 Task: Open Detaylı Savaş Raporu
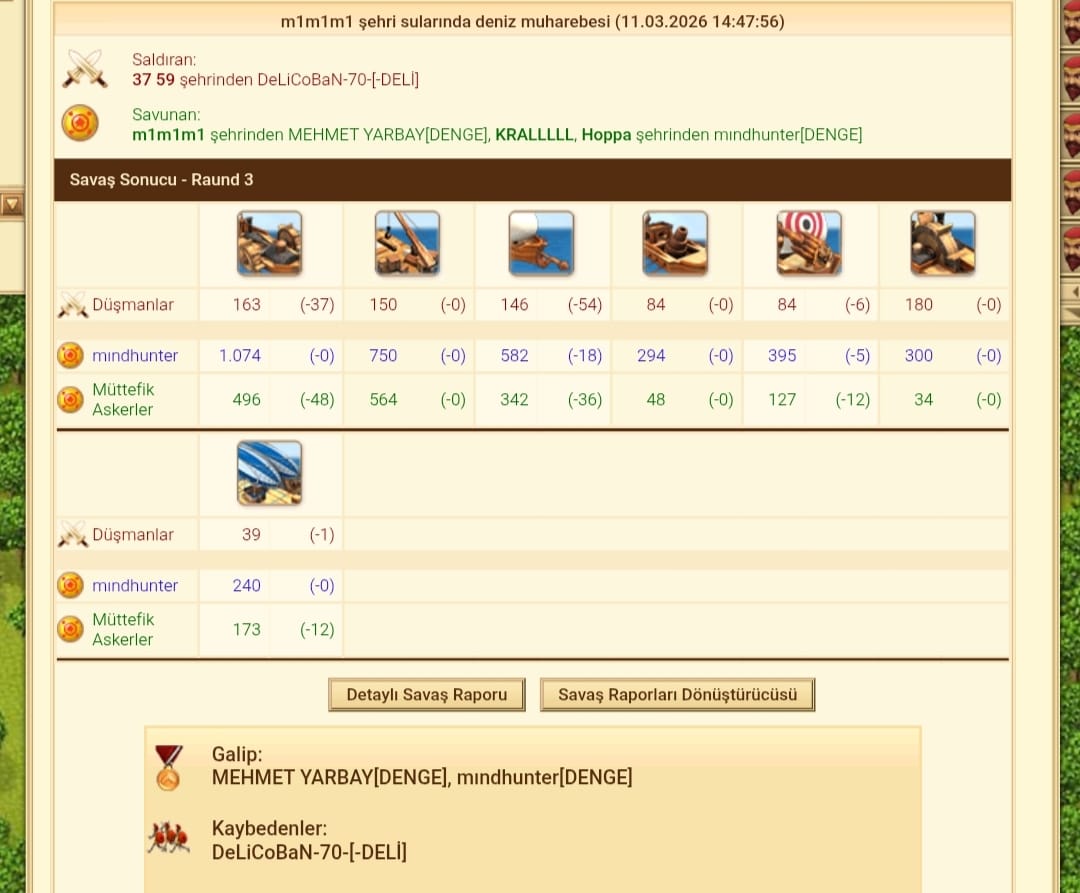tap(426, 695)
